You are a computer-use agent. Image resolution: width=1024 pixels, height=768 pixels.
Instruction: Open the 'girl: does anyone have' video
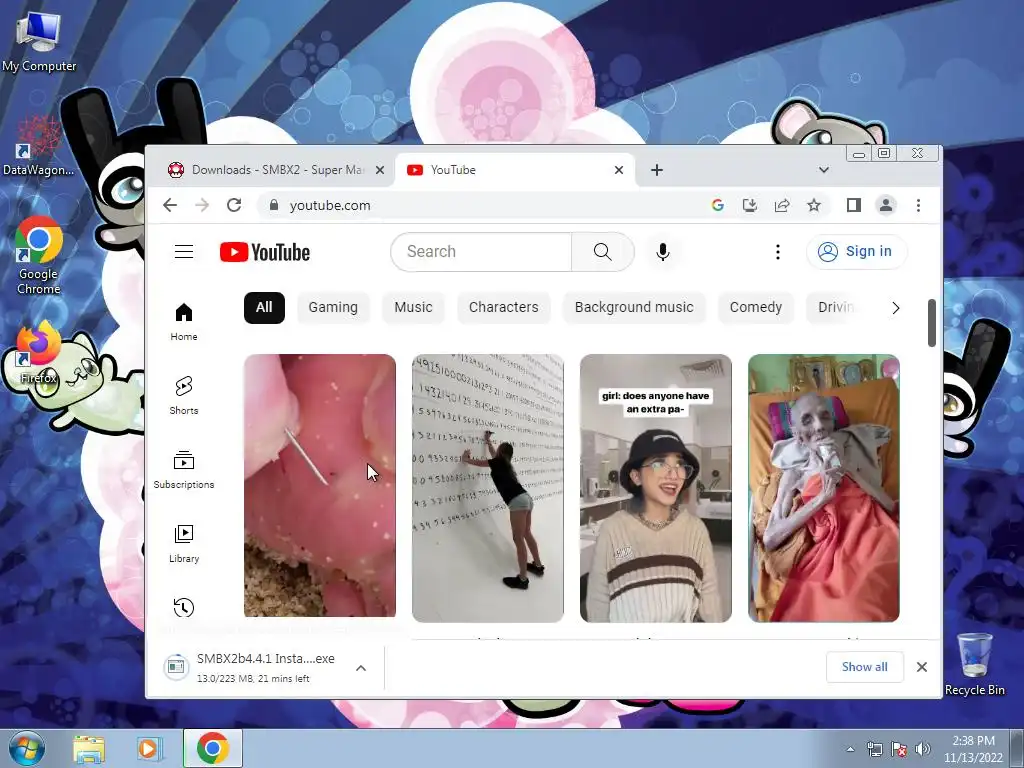point(656,488)
